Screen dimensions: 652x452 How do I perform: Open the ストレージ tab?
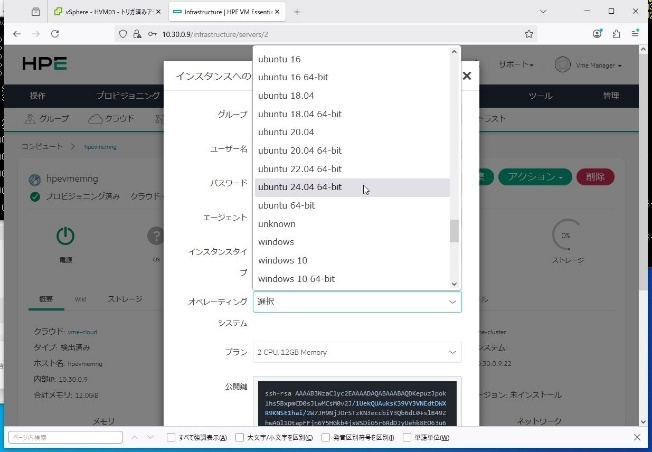coord(125,299)
